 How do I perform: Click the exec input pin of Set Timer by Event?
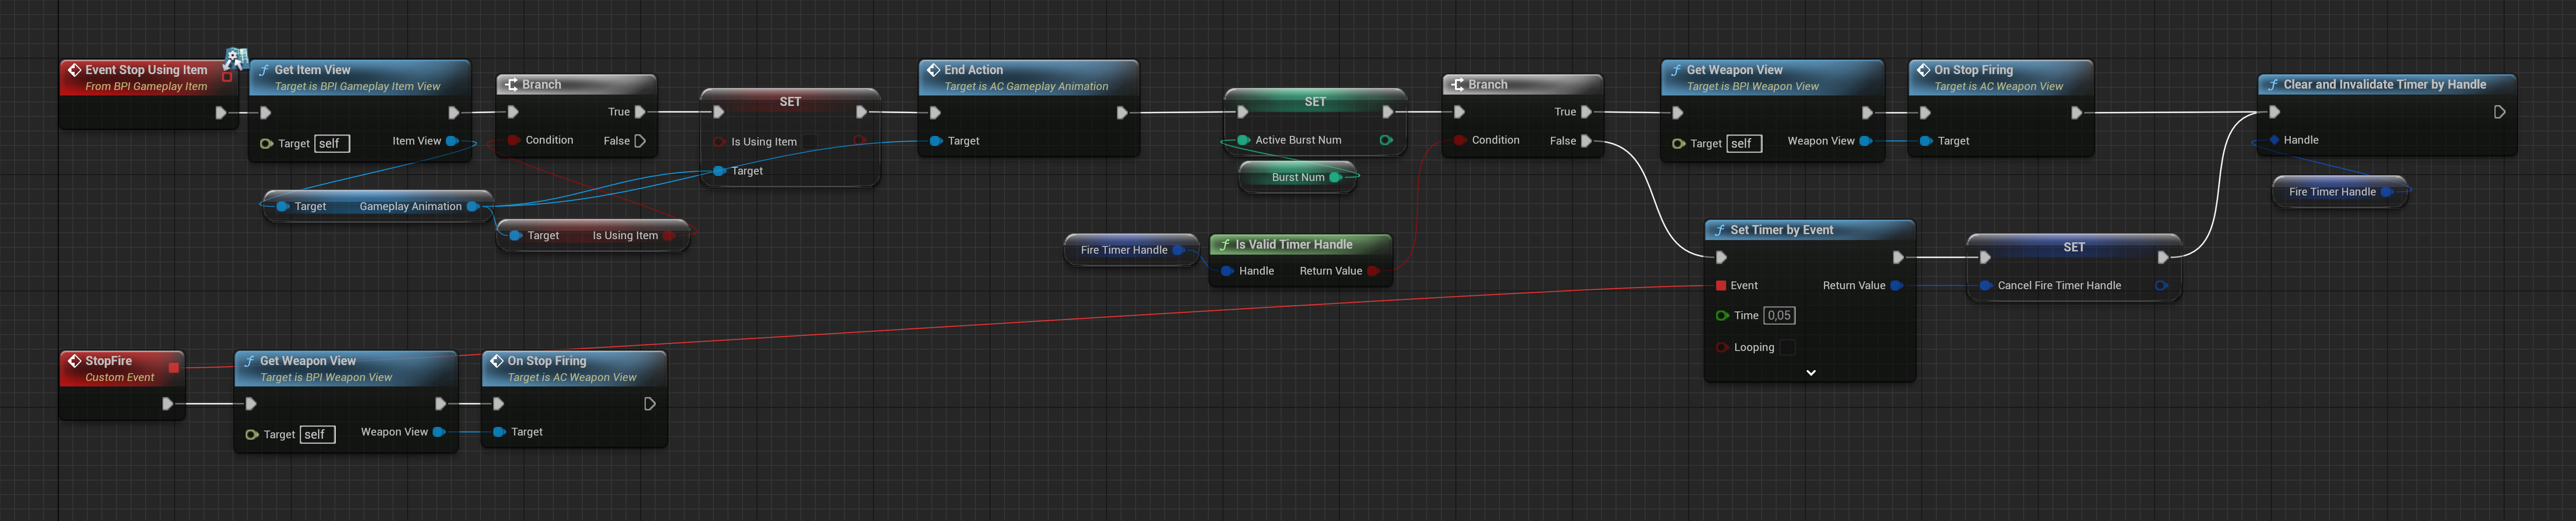coord(1721,258)
